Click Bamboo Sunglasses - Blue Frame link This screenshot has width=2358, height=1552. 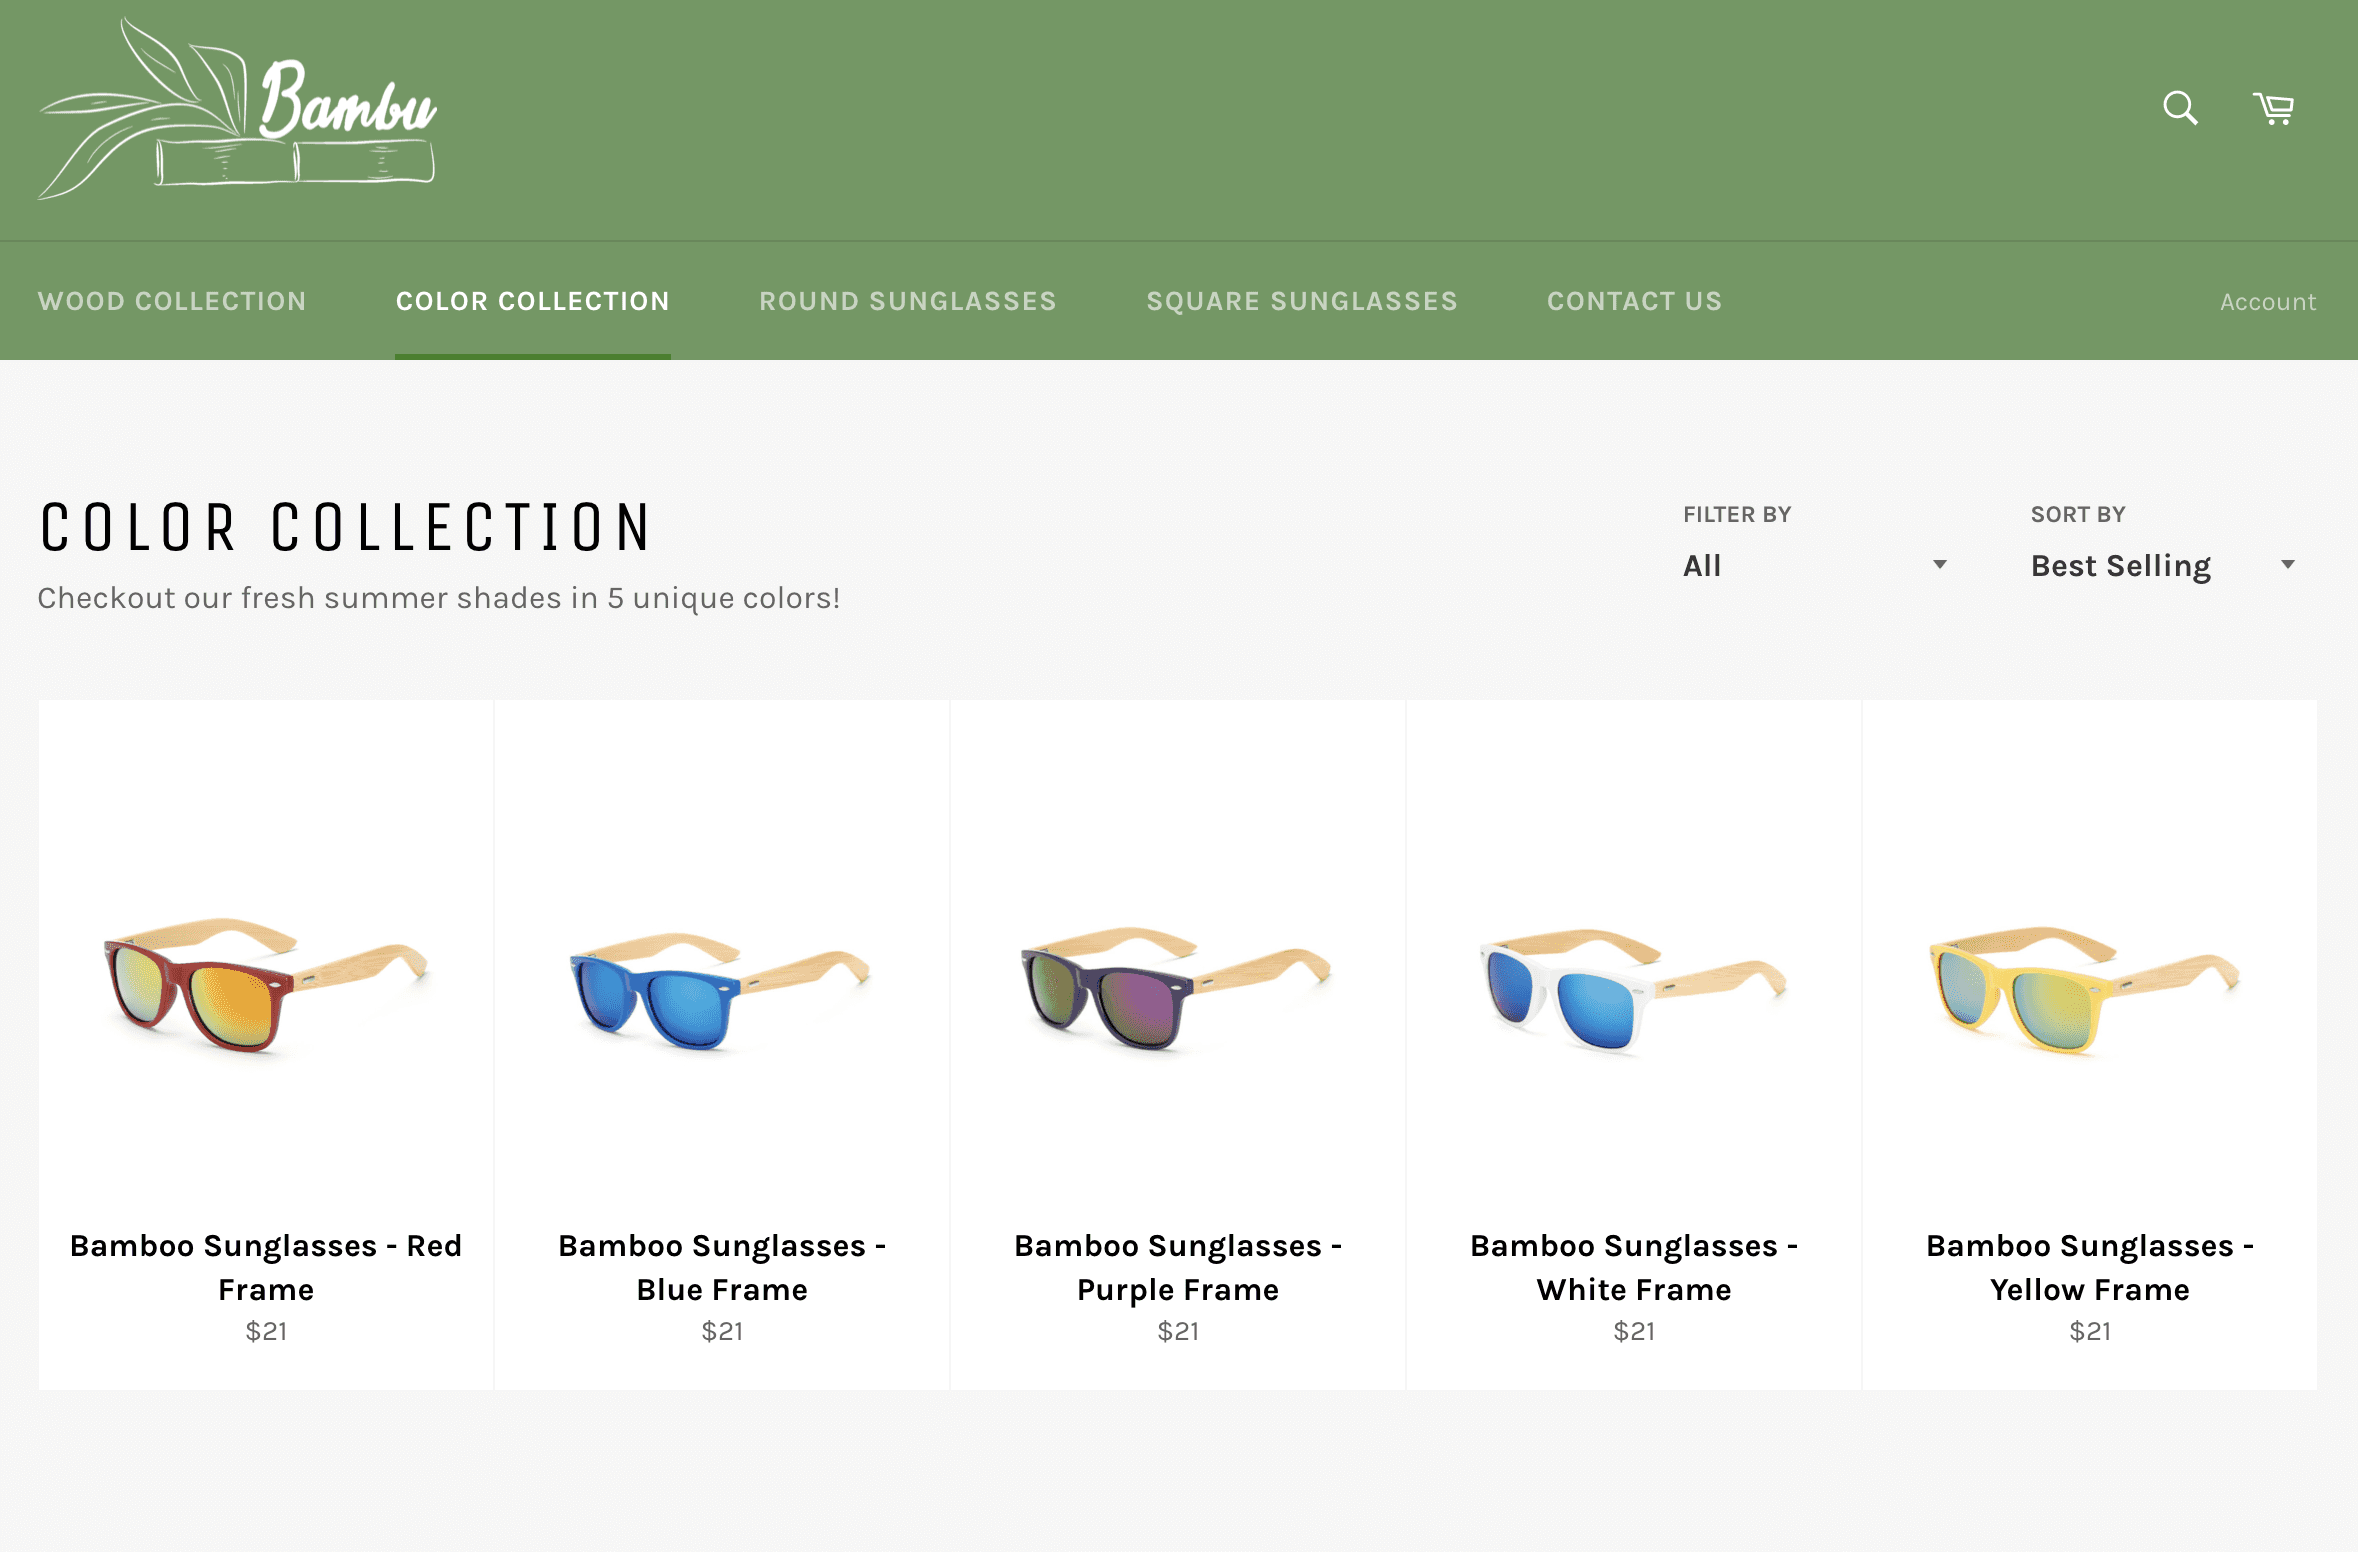click(x=722, y=1267)
